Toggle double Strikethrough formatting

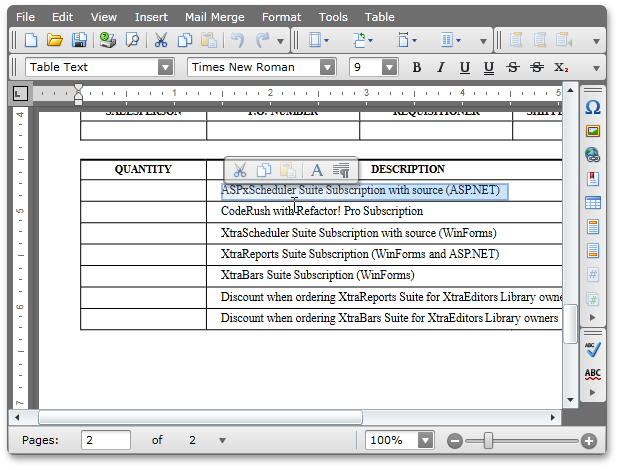tap(537, 68)
